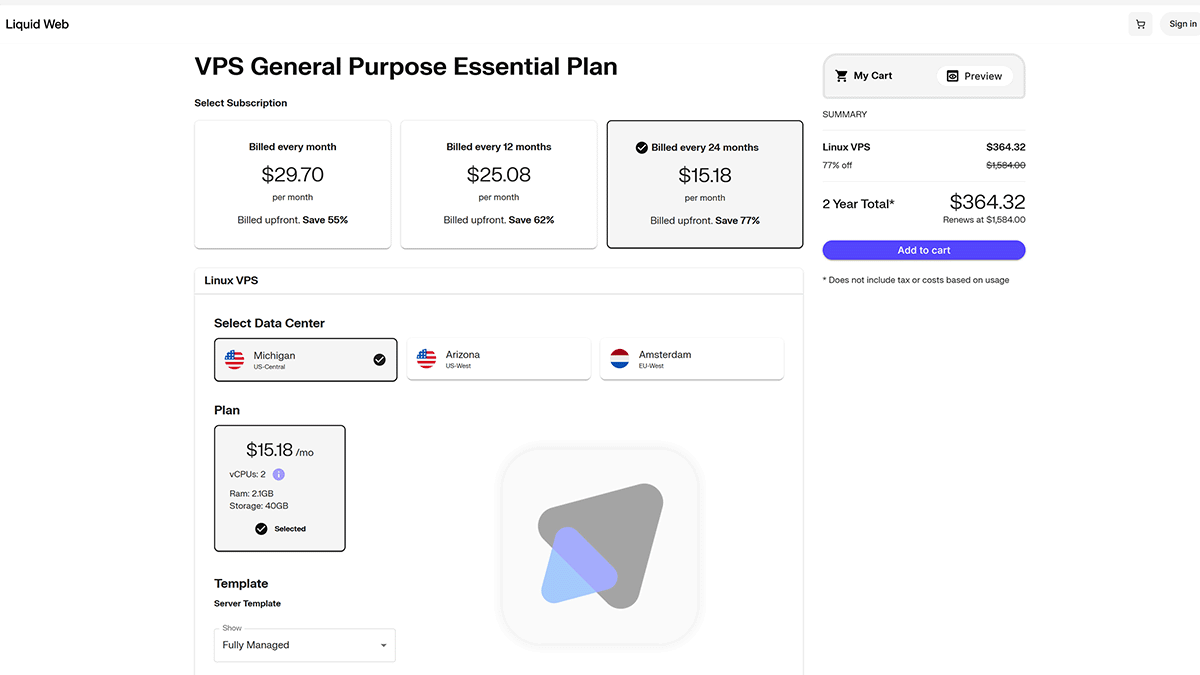Viewport: 1200px width, 675px height.
Task: Click the VPS General Purpose Essential Plan heading
Action: [x=406, y=67]
